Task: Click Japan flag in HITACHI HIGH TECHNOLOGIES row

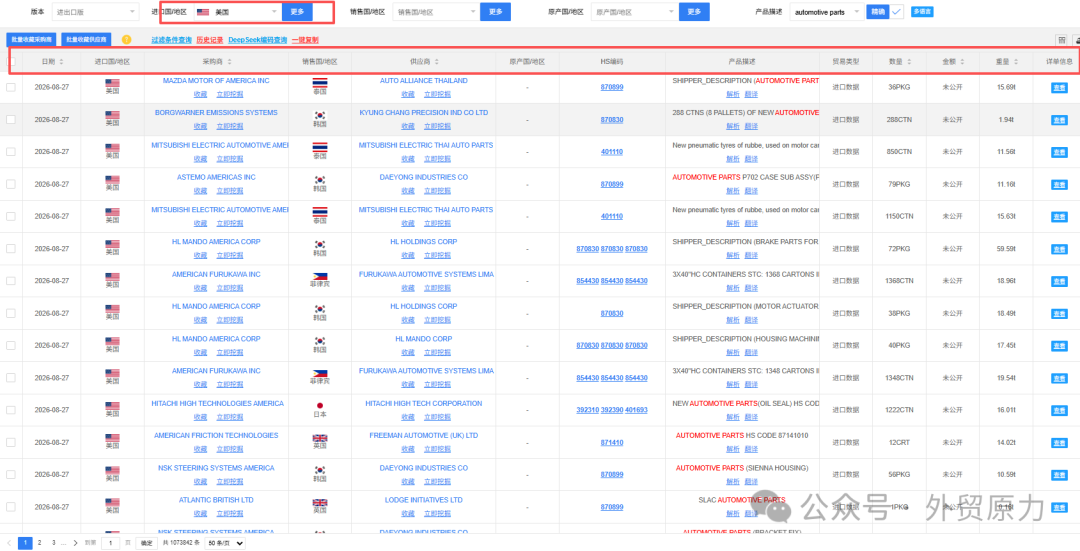Action: [x=320, y=406]
